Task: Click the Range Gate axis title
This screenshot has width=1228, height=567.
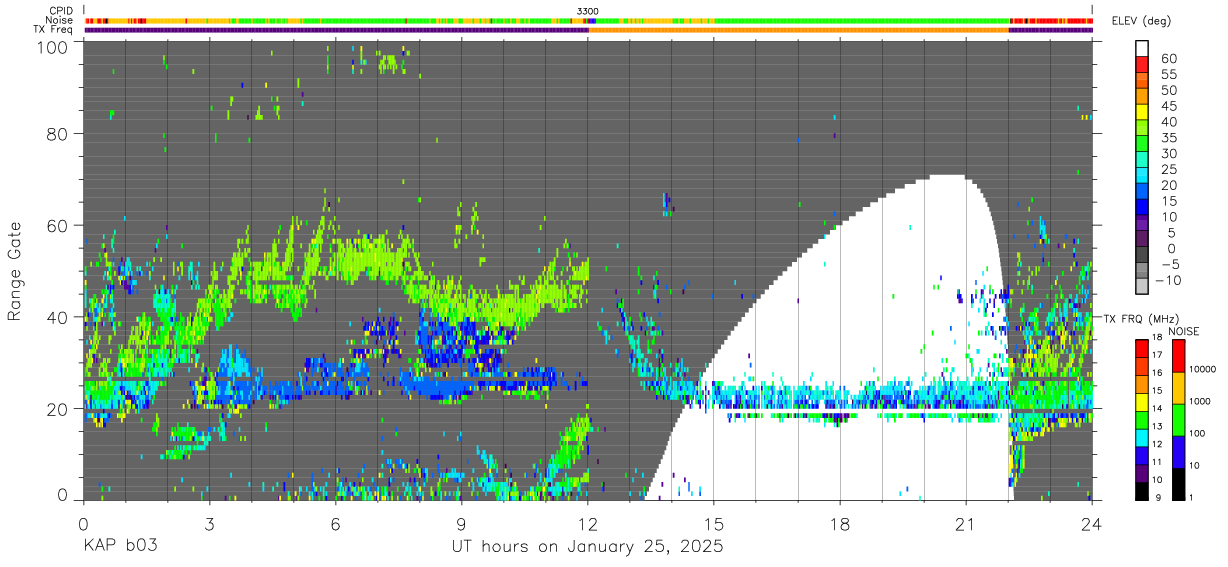Action: [x=16, y=271]
